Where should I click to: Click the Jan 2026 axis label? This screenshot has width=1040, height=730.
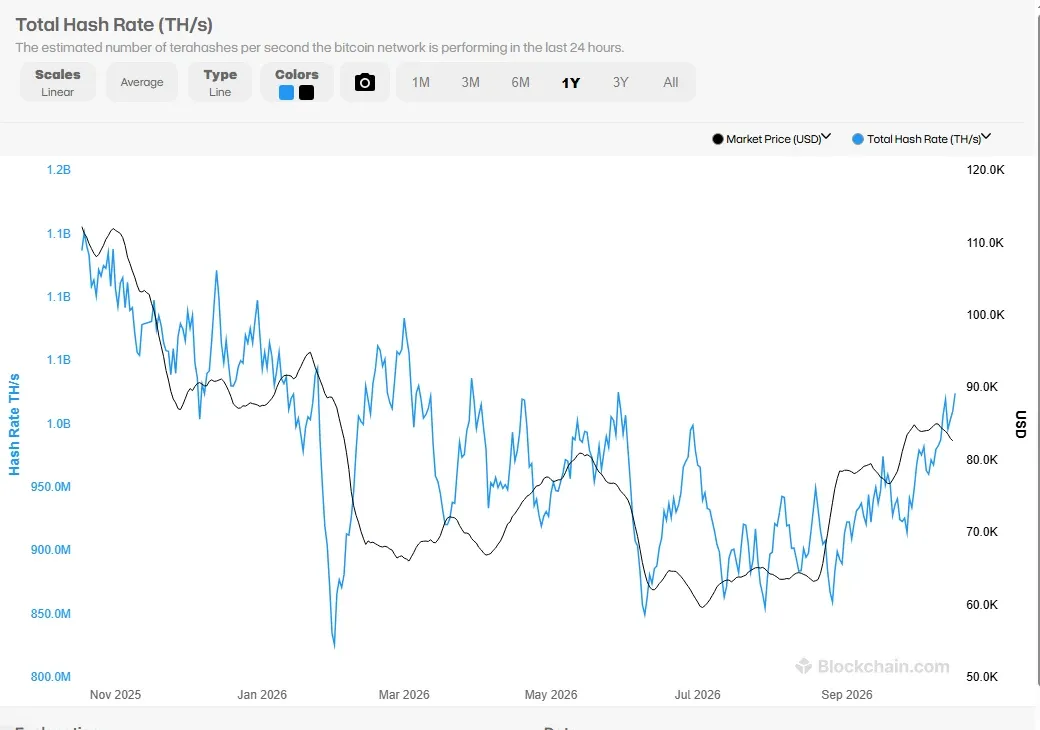coord(262,694)
